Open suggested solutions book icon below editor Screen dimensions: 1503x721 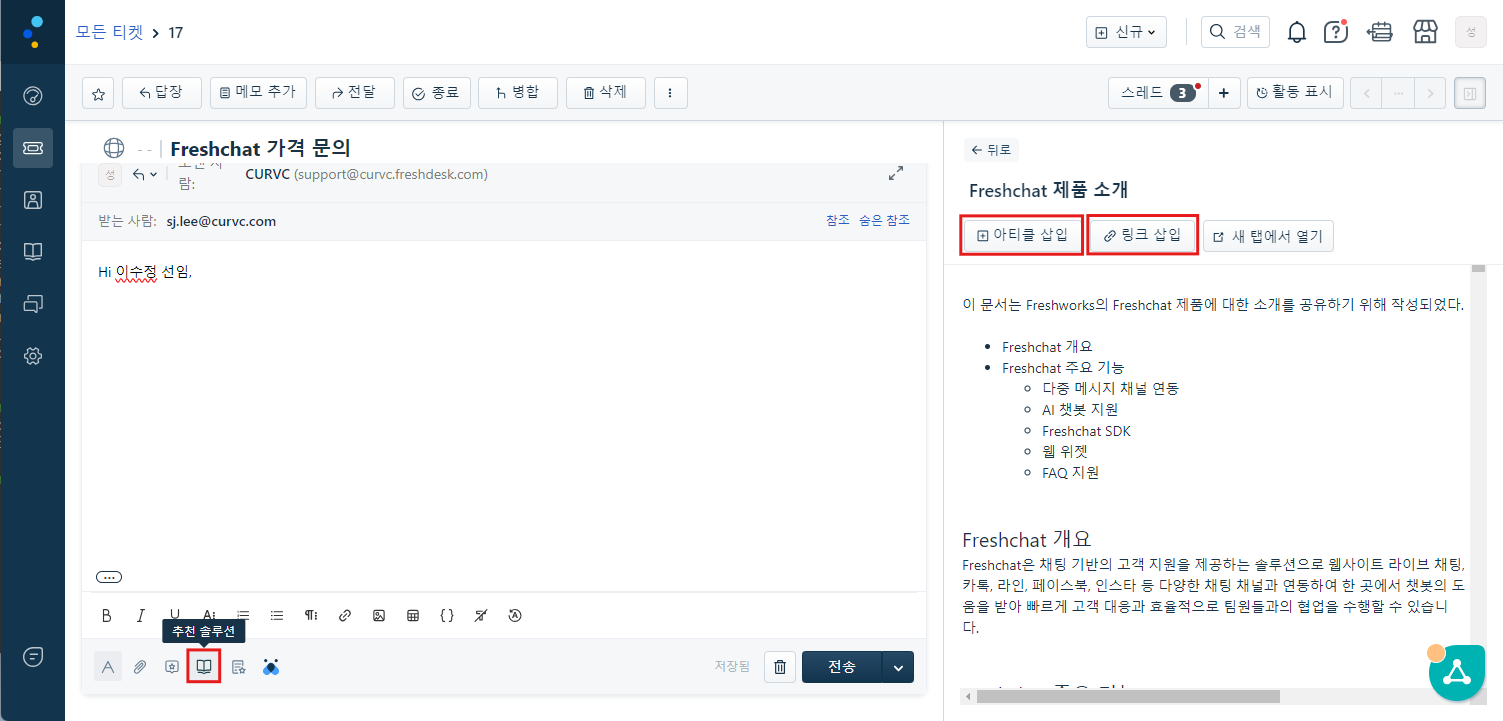point(204,666)
